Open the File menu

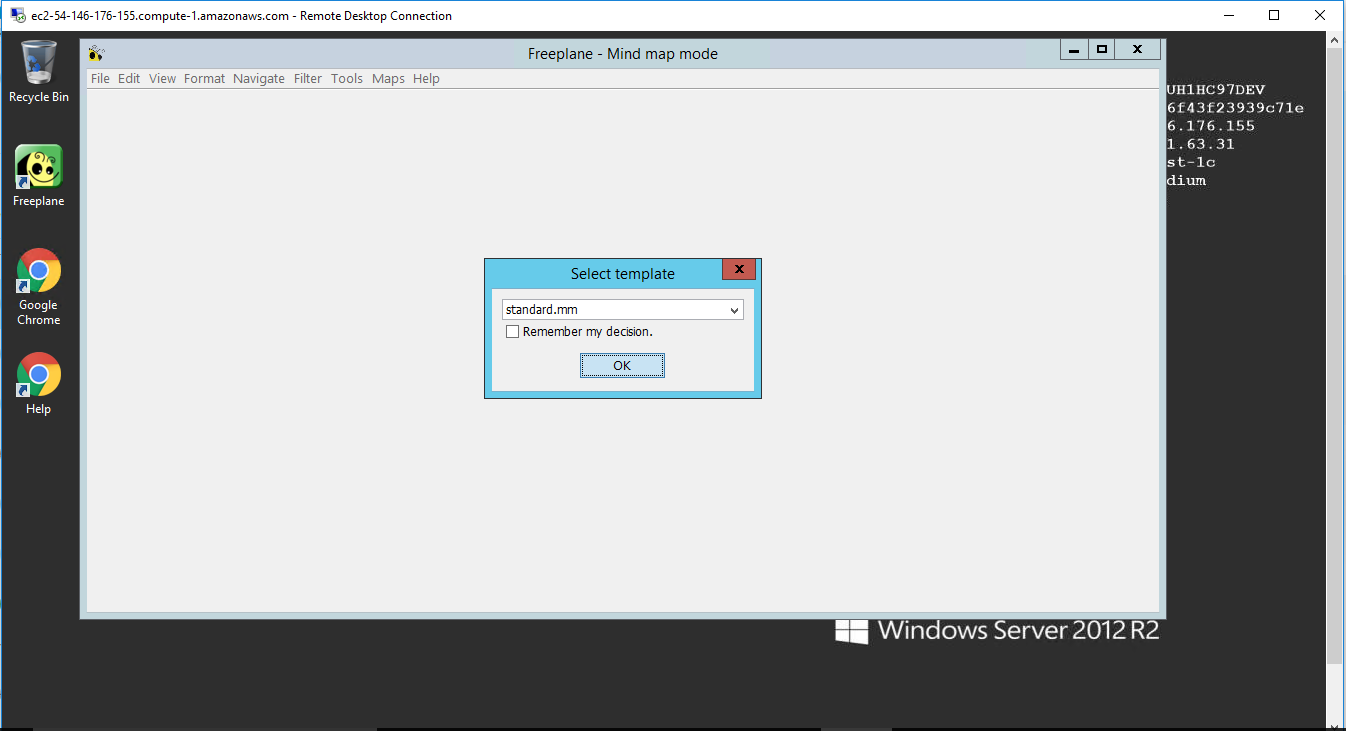pyautogui.click(x=100, y=79)
